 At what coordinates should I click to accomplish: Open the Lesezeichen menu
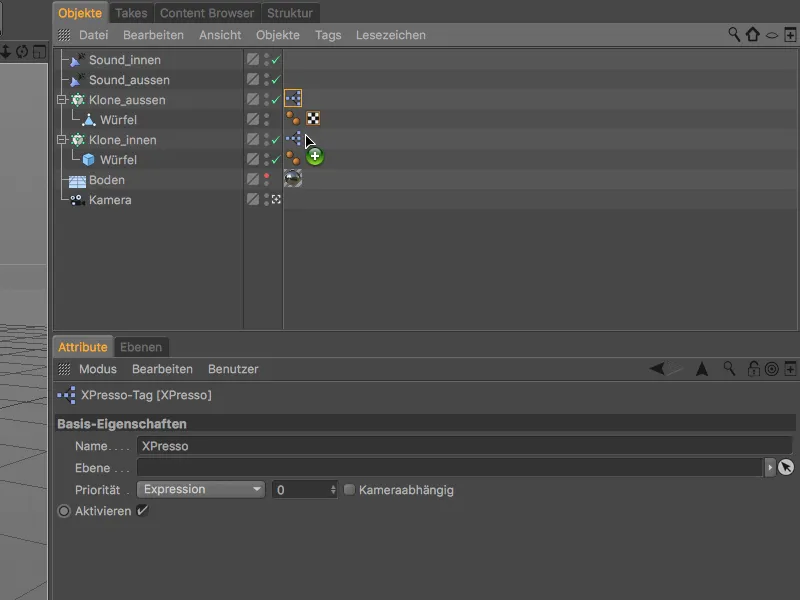(x=391, y=35)
